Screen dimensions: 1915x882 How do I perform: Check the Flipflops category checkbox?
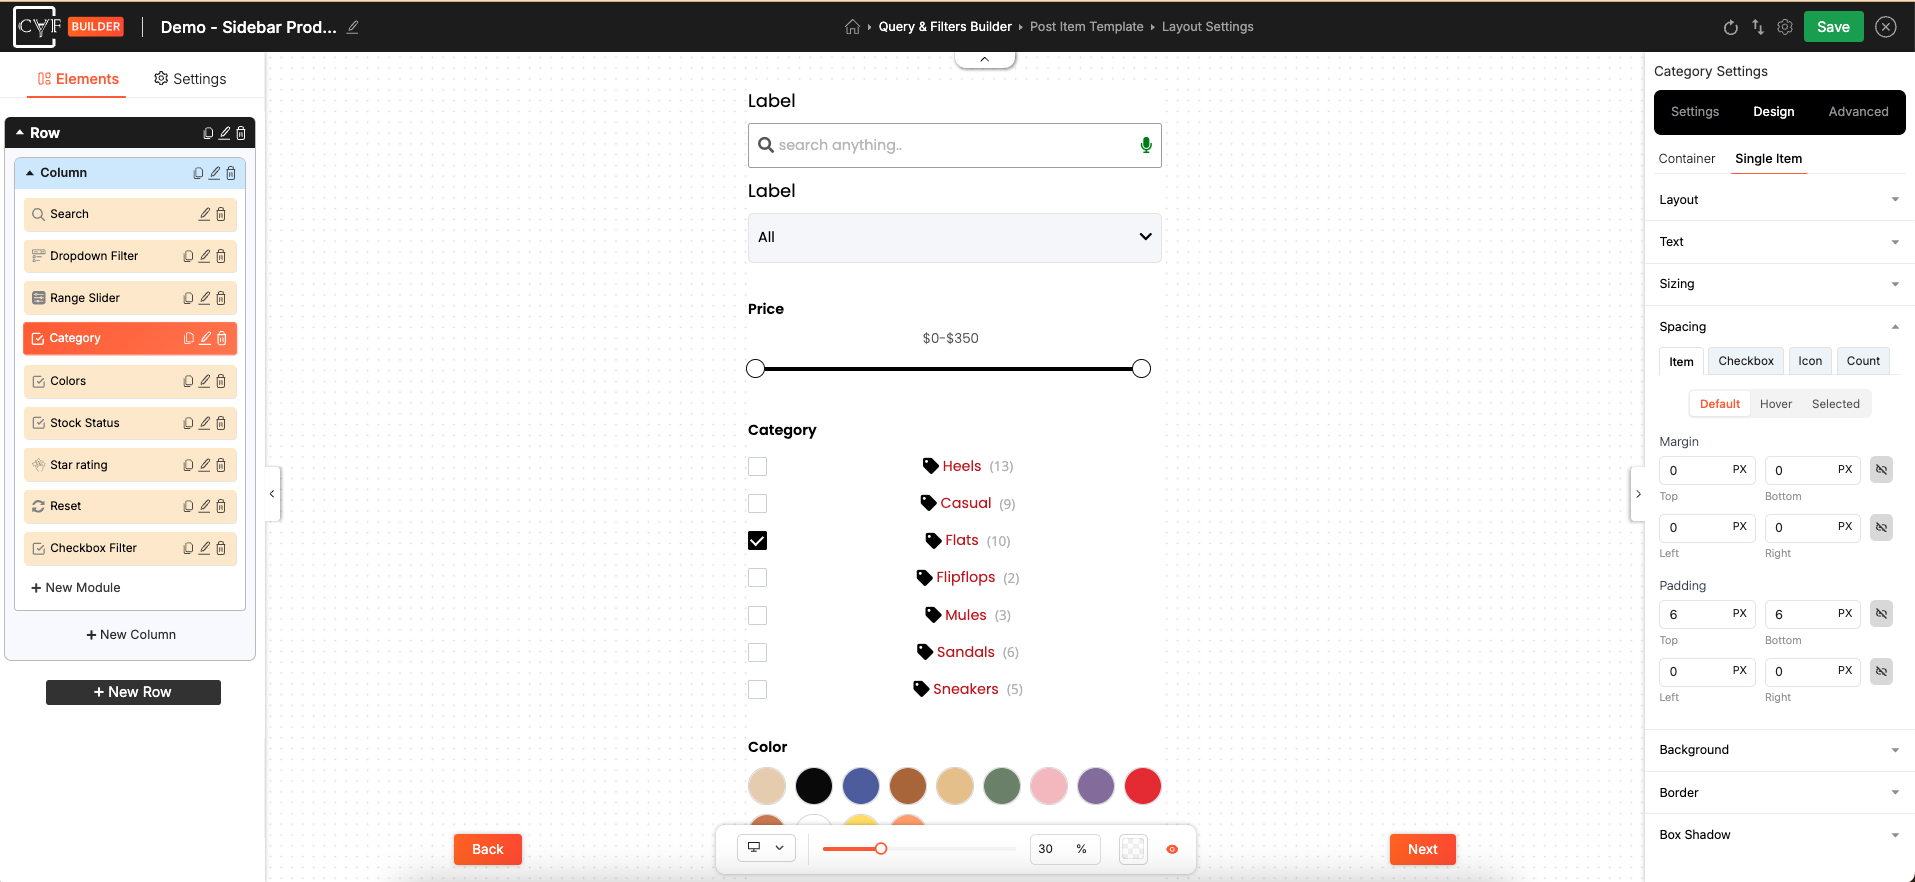tap(758, 577)
